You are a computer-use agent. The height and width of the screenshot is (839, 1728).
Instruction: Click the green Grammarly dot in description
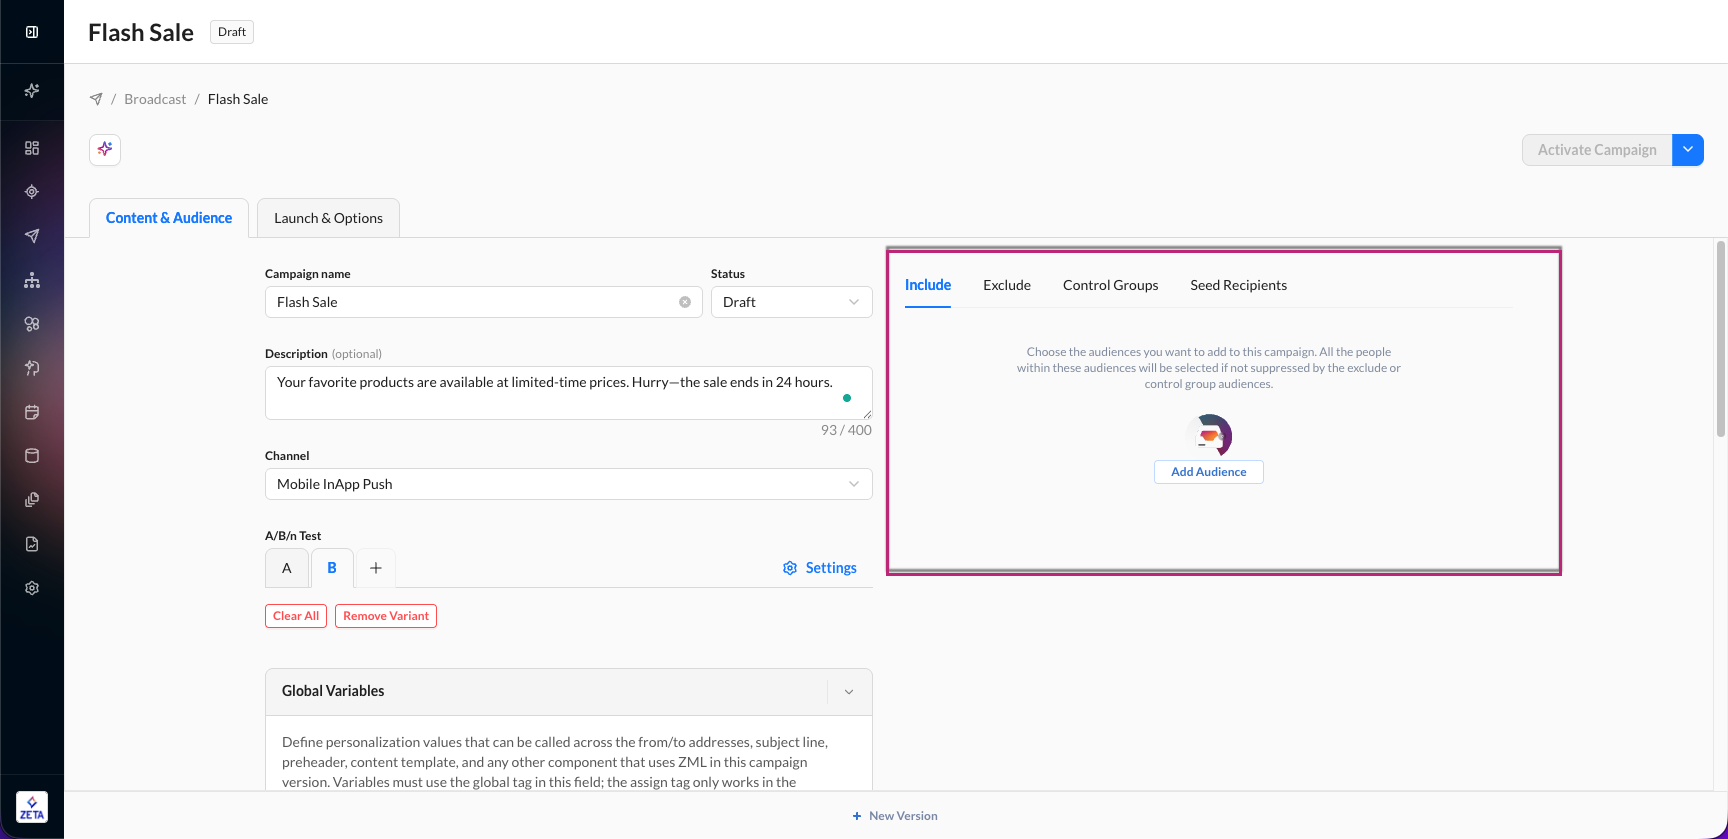(x=847, y=398)
